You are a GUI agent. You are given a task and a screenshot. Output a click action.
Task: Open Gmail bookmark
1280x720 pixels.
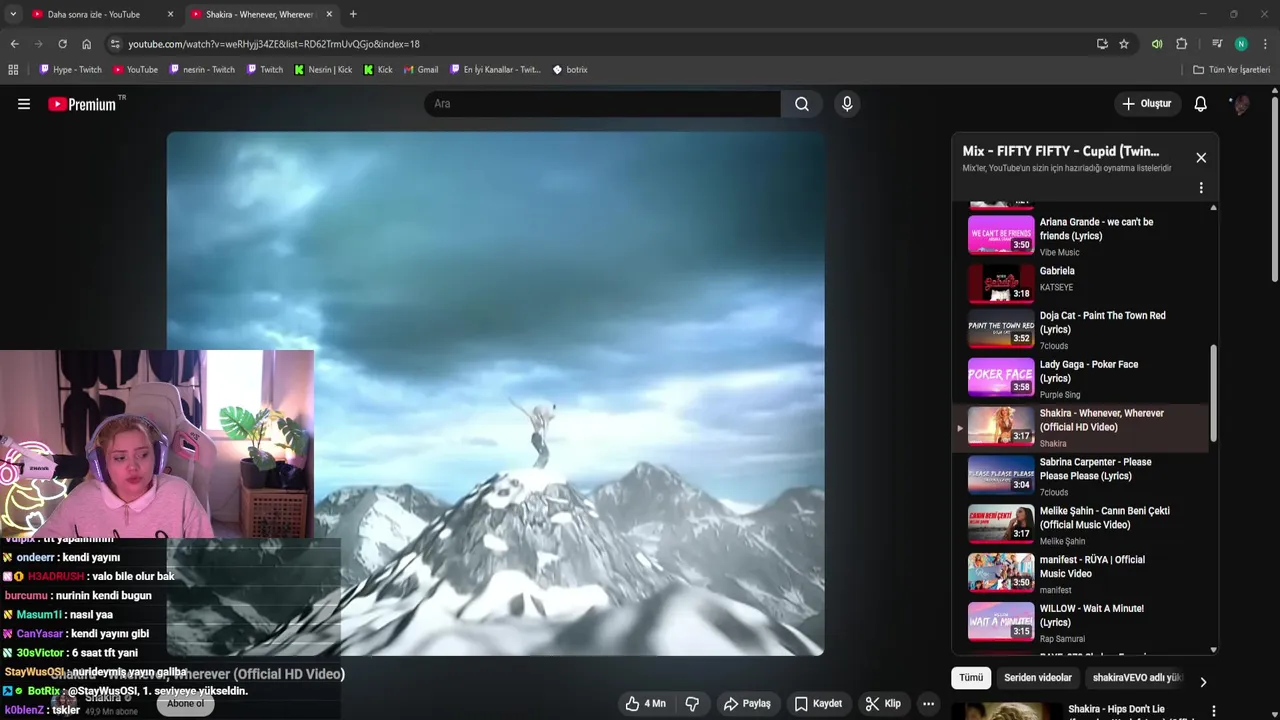click(x=421, y=70)
